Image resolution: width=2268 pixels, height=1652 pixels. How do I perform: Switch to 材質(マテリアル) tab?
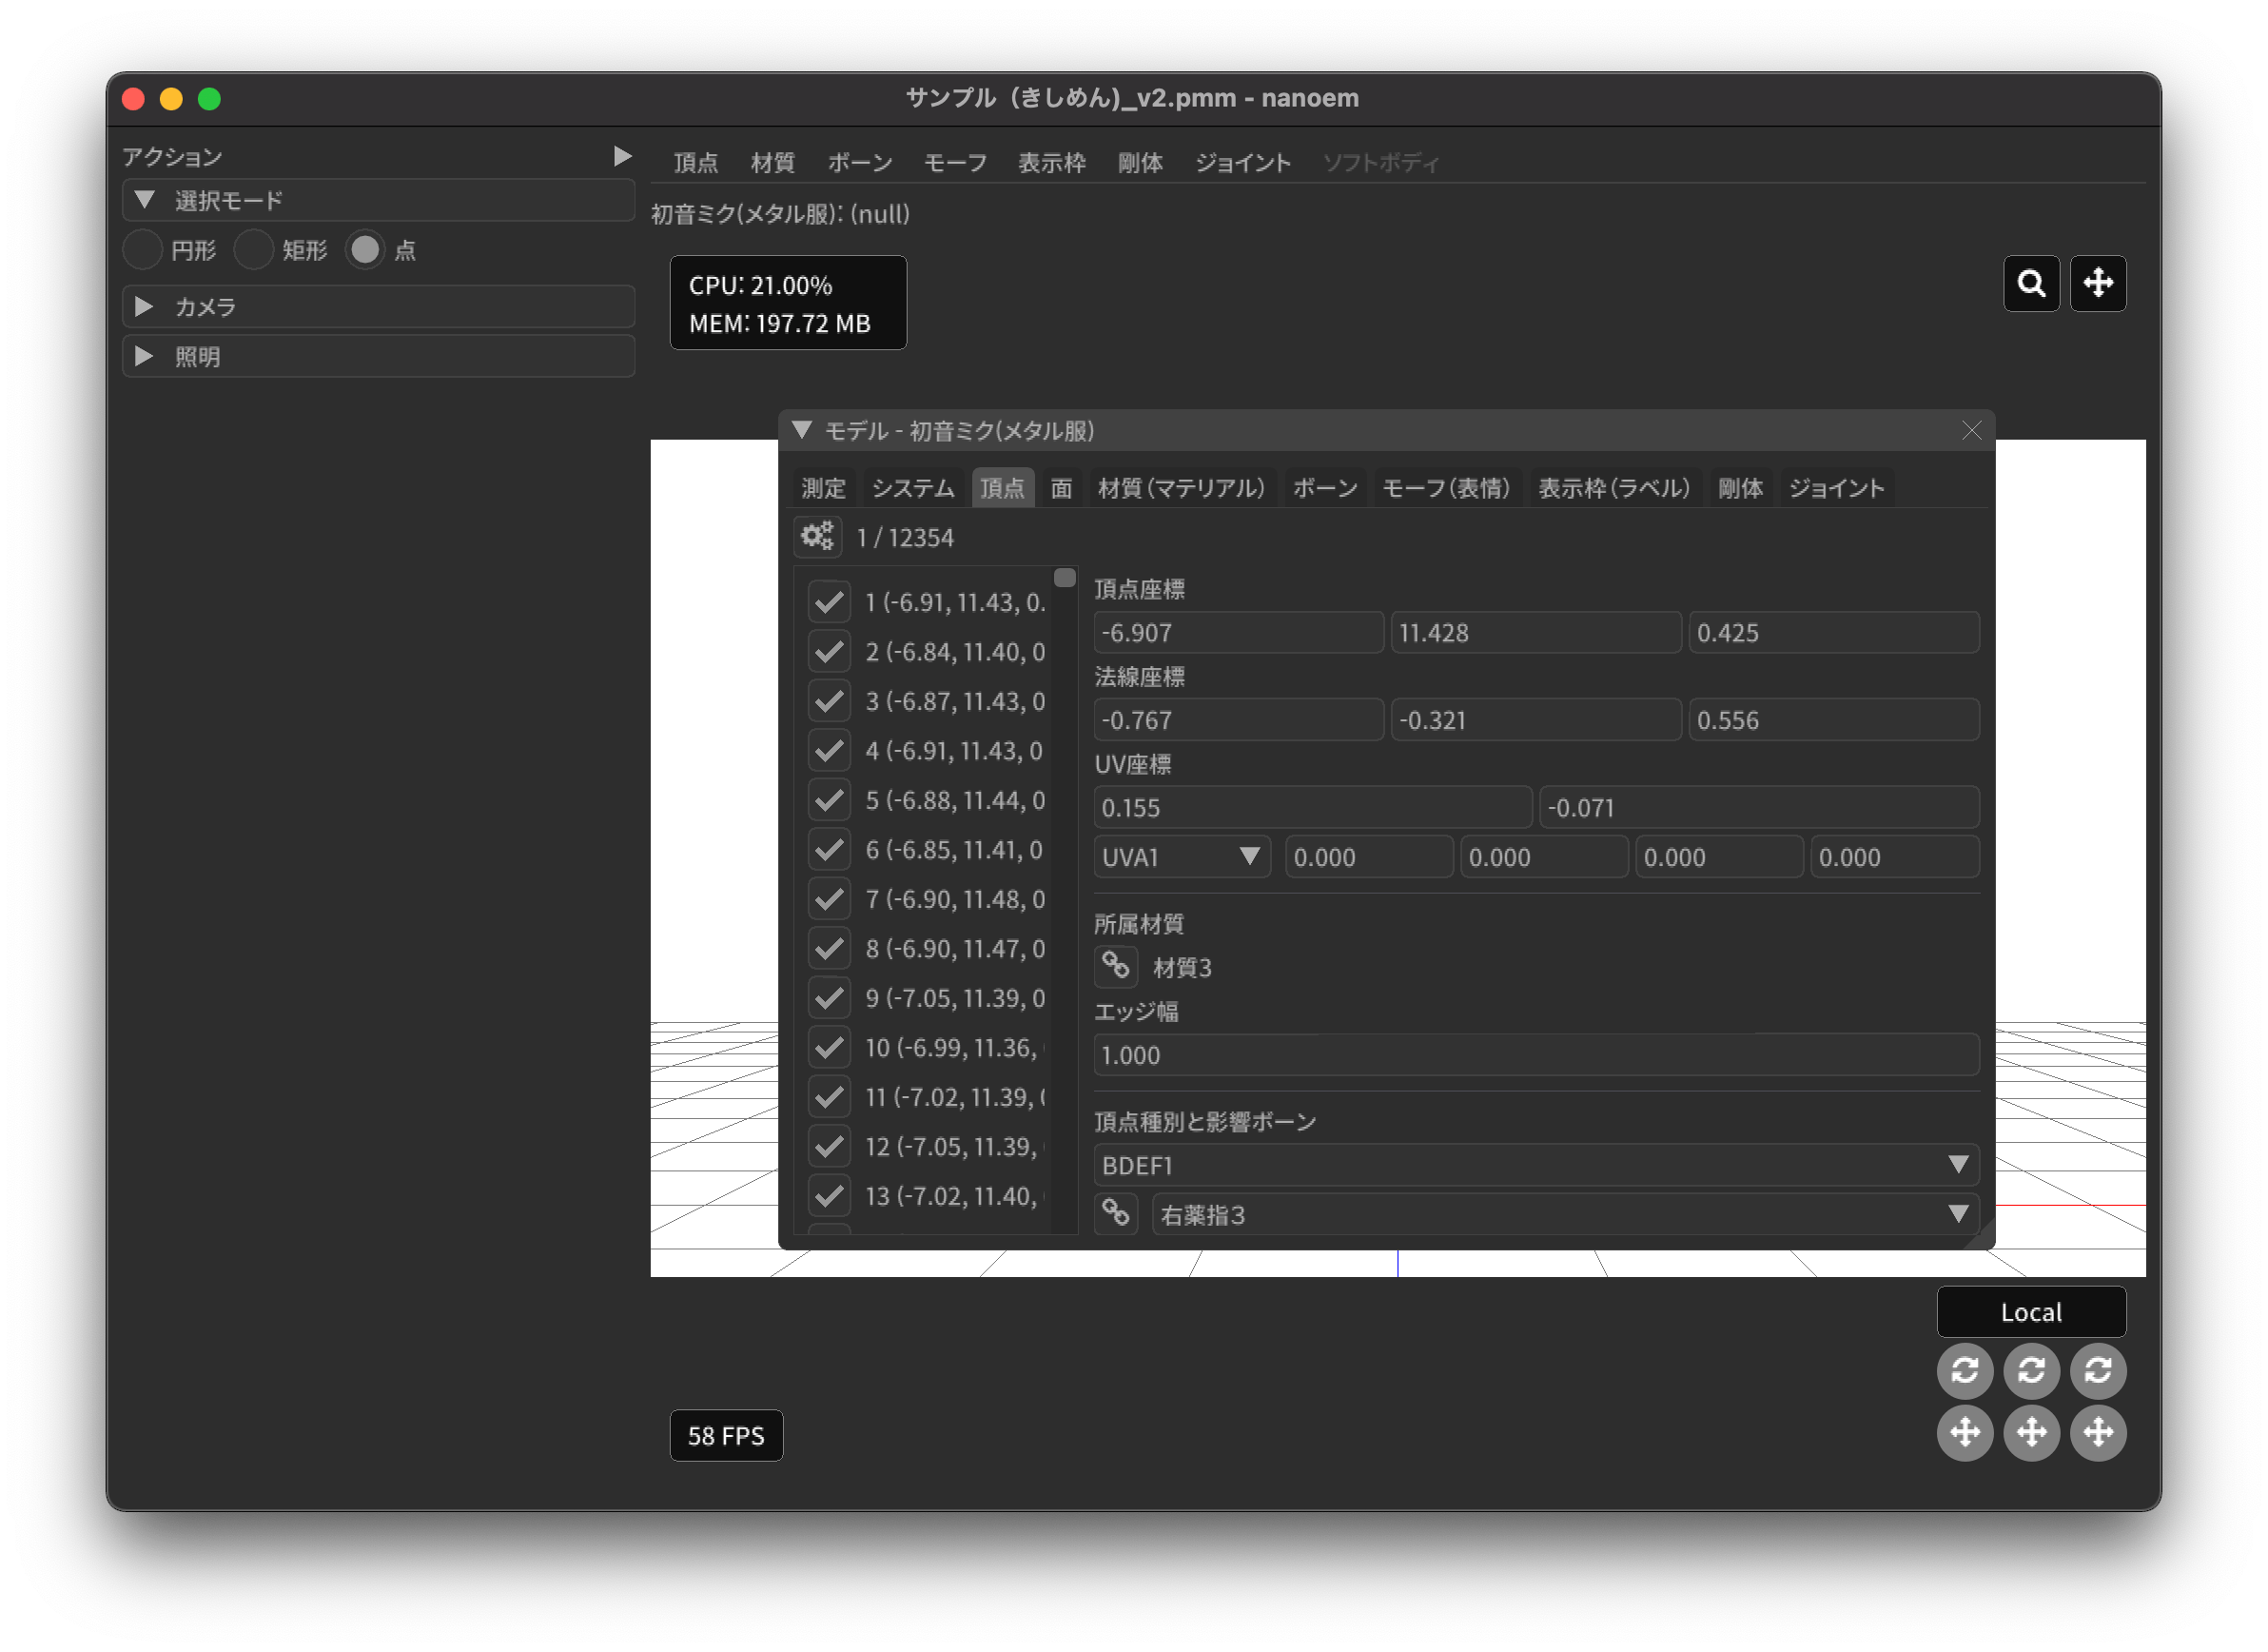1181,488
